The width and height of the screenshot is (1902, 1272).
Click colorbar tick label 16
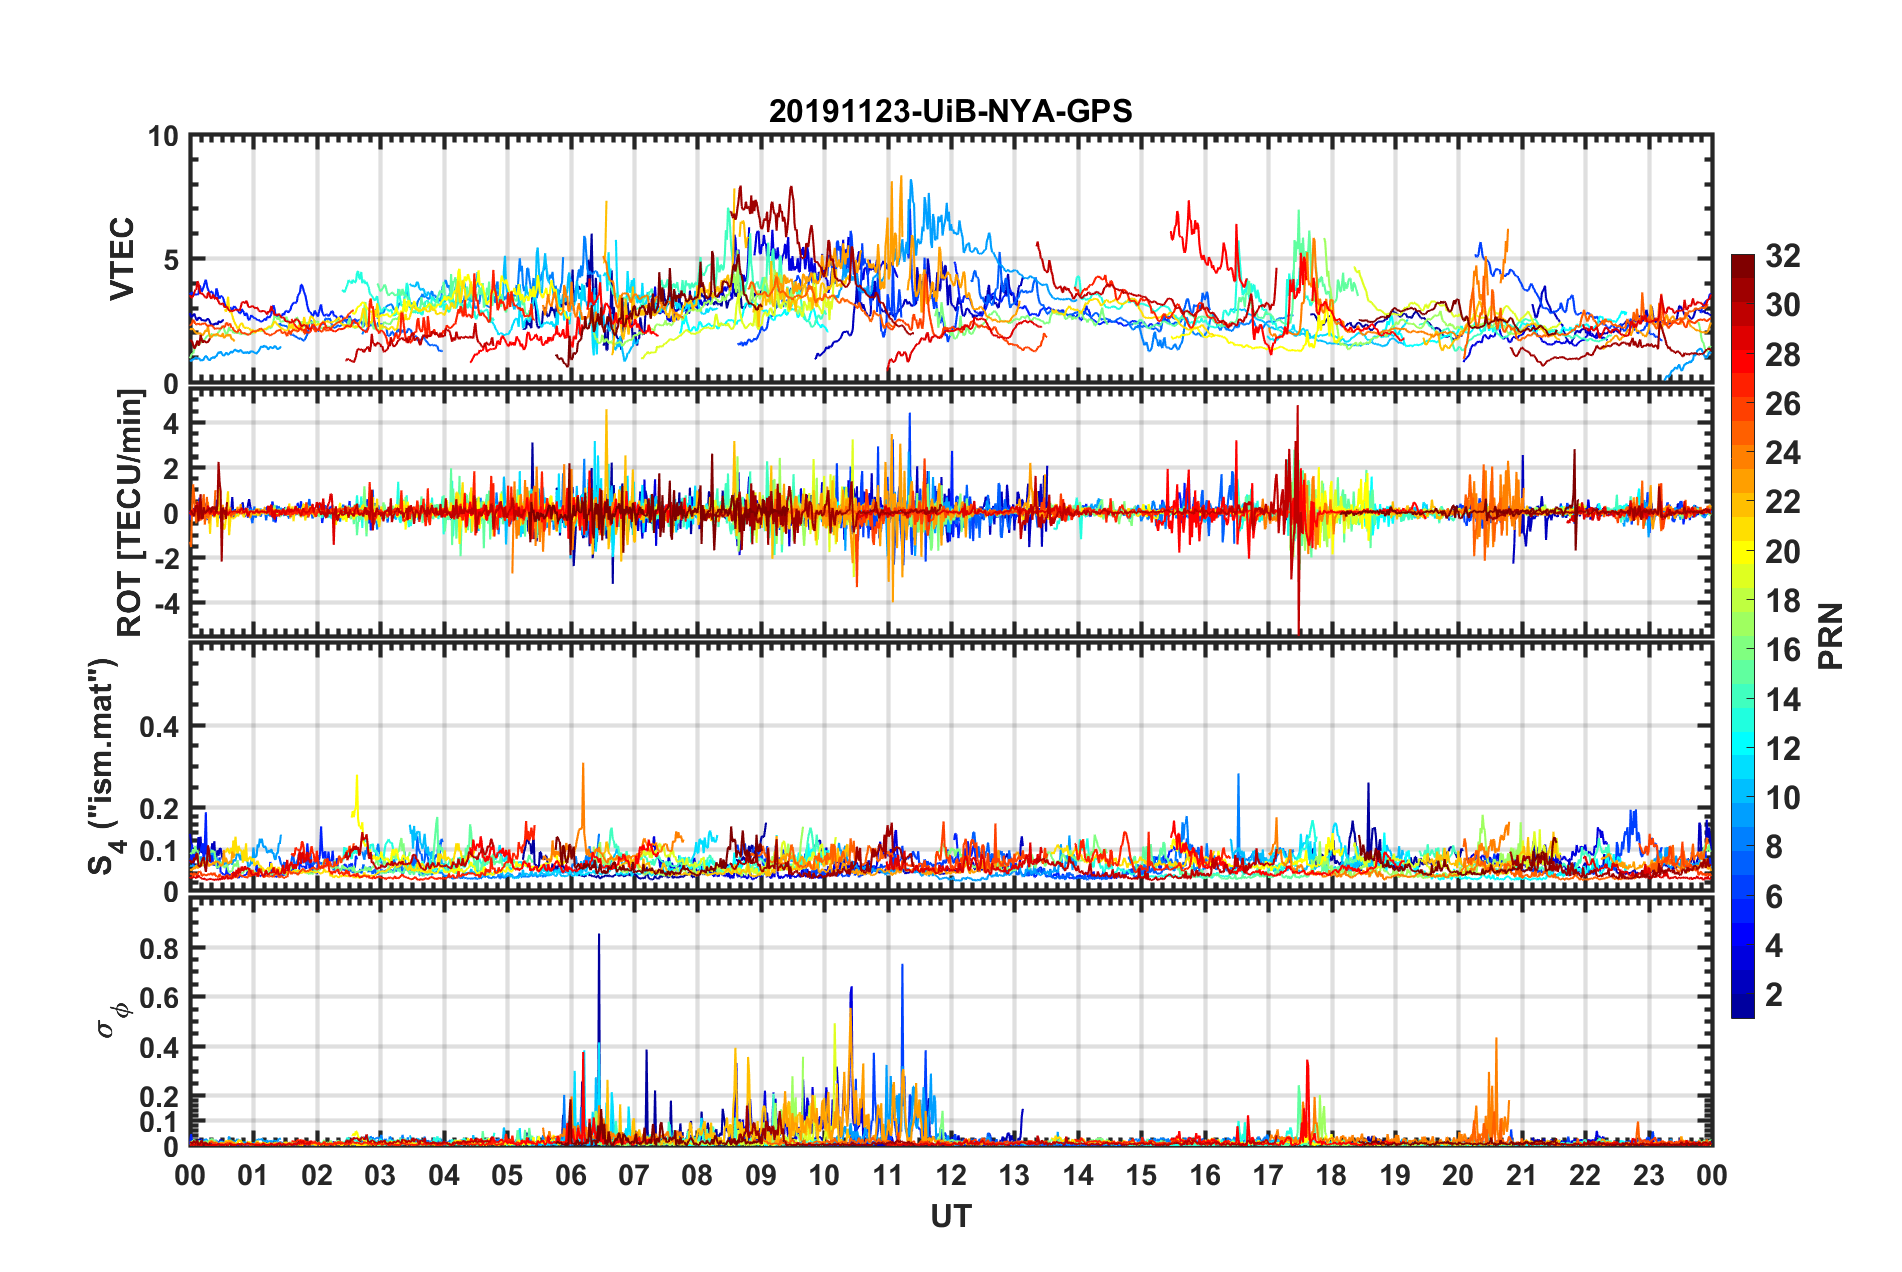point(1782,650)
